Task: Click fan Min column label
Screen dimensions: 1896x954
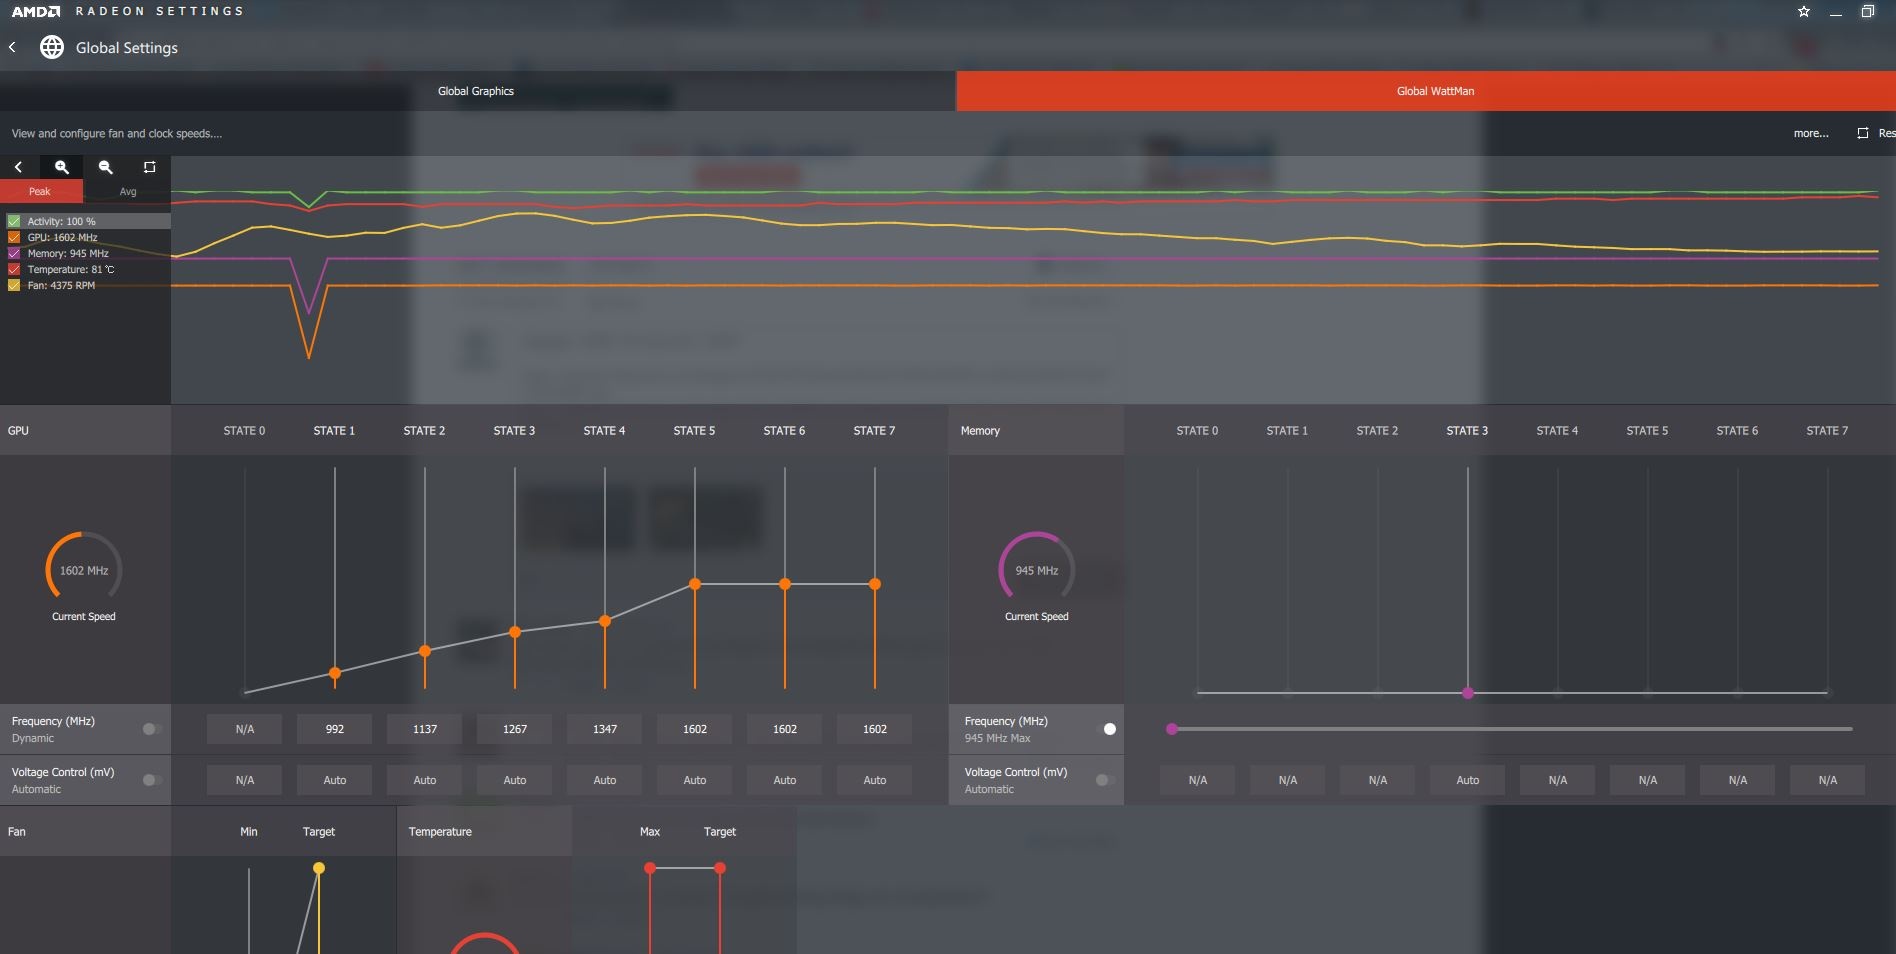Action: pyautogui.click(x=249, y=832)
